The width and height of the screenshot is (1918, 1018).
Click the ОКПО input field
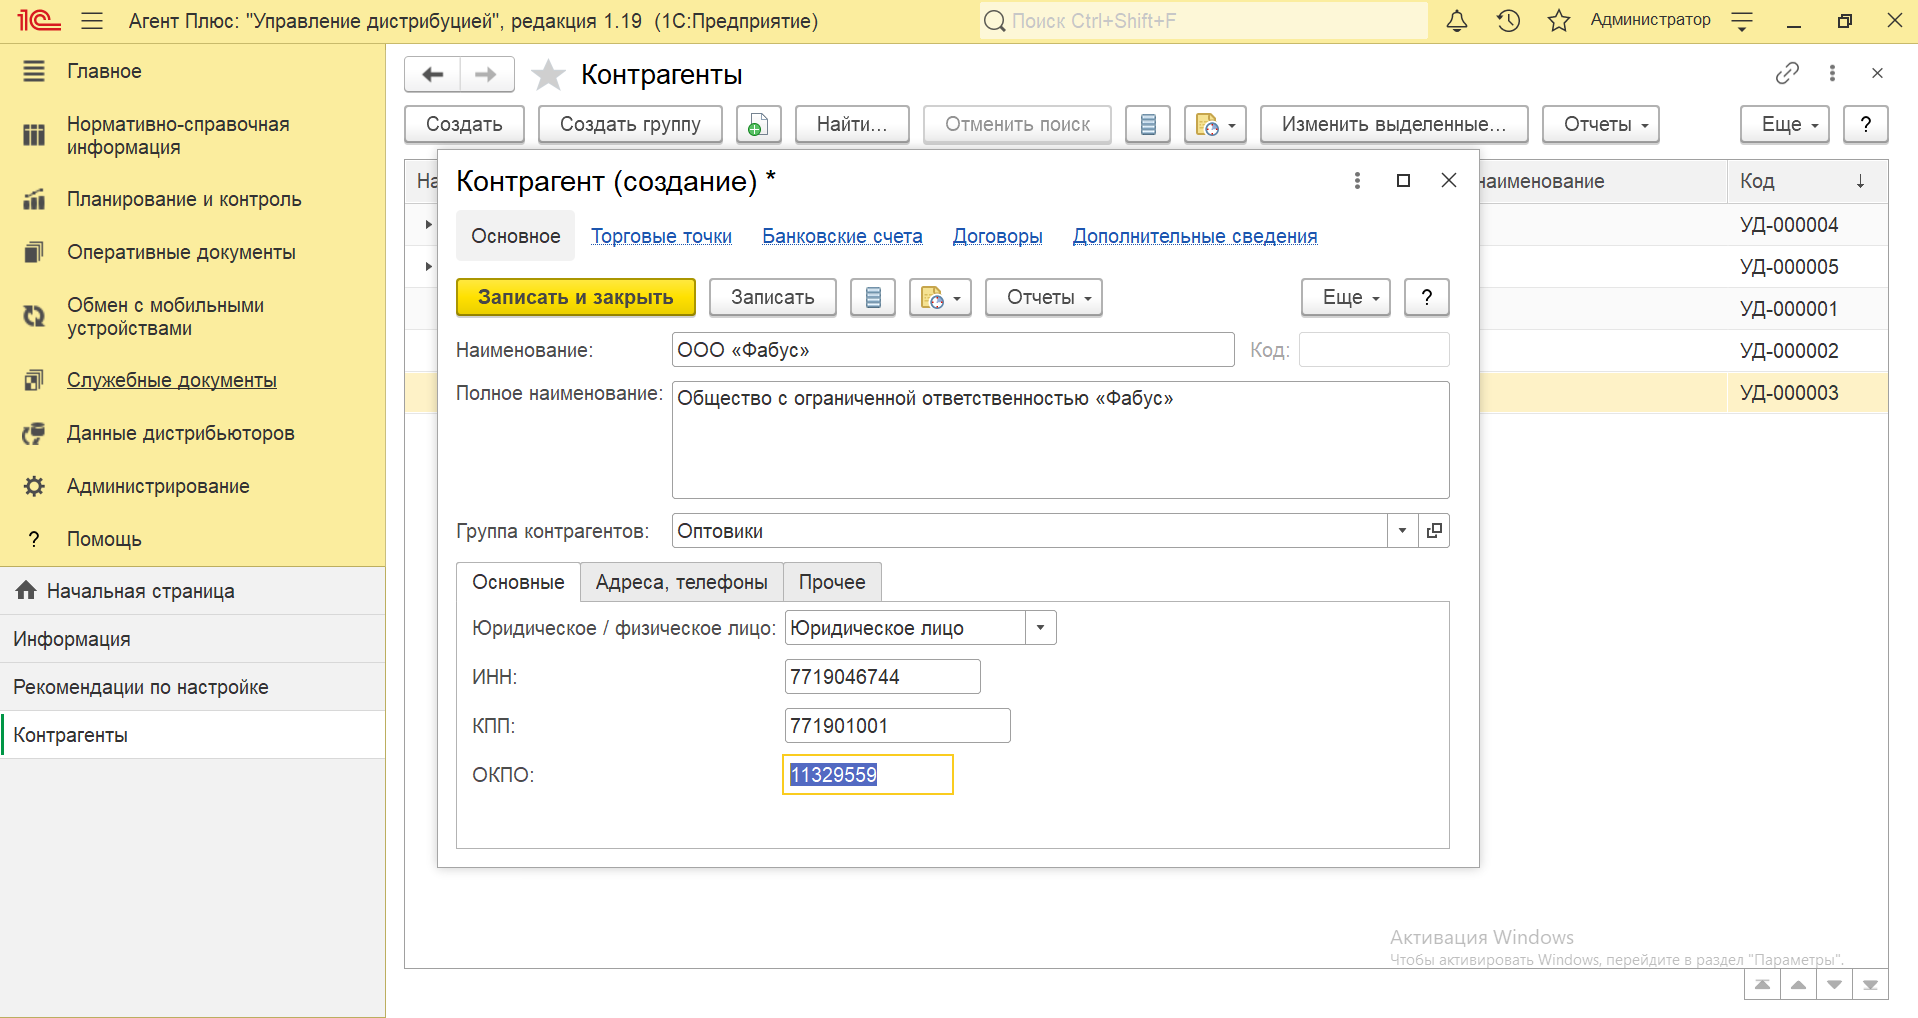pos(868,775)
